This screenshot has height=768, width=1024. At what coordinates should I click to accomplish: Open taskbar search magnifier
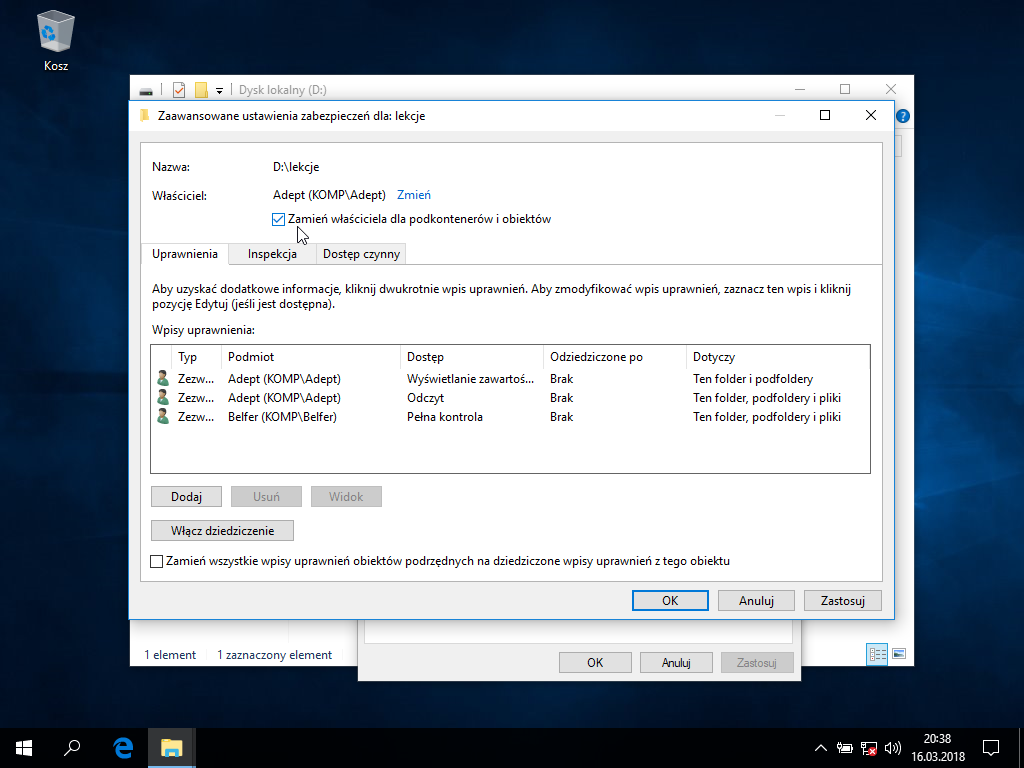72,748
